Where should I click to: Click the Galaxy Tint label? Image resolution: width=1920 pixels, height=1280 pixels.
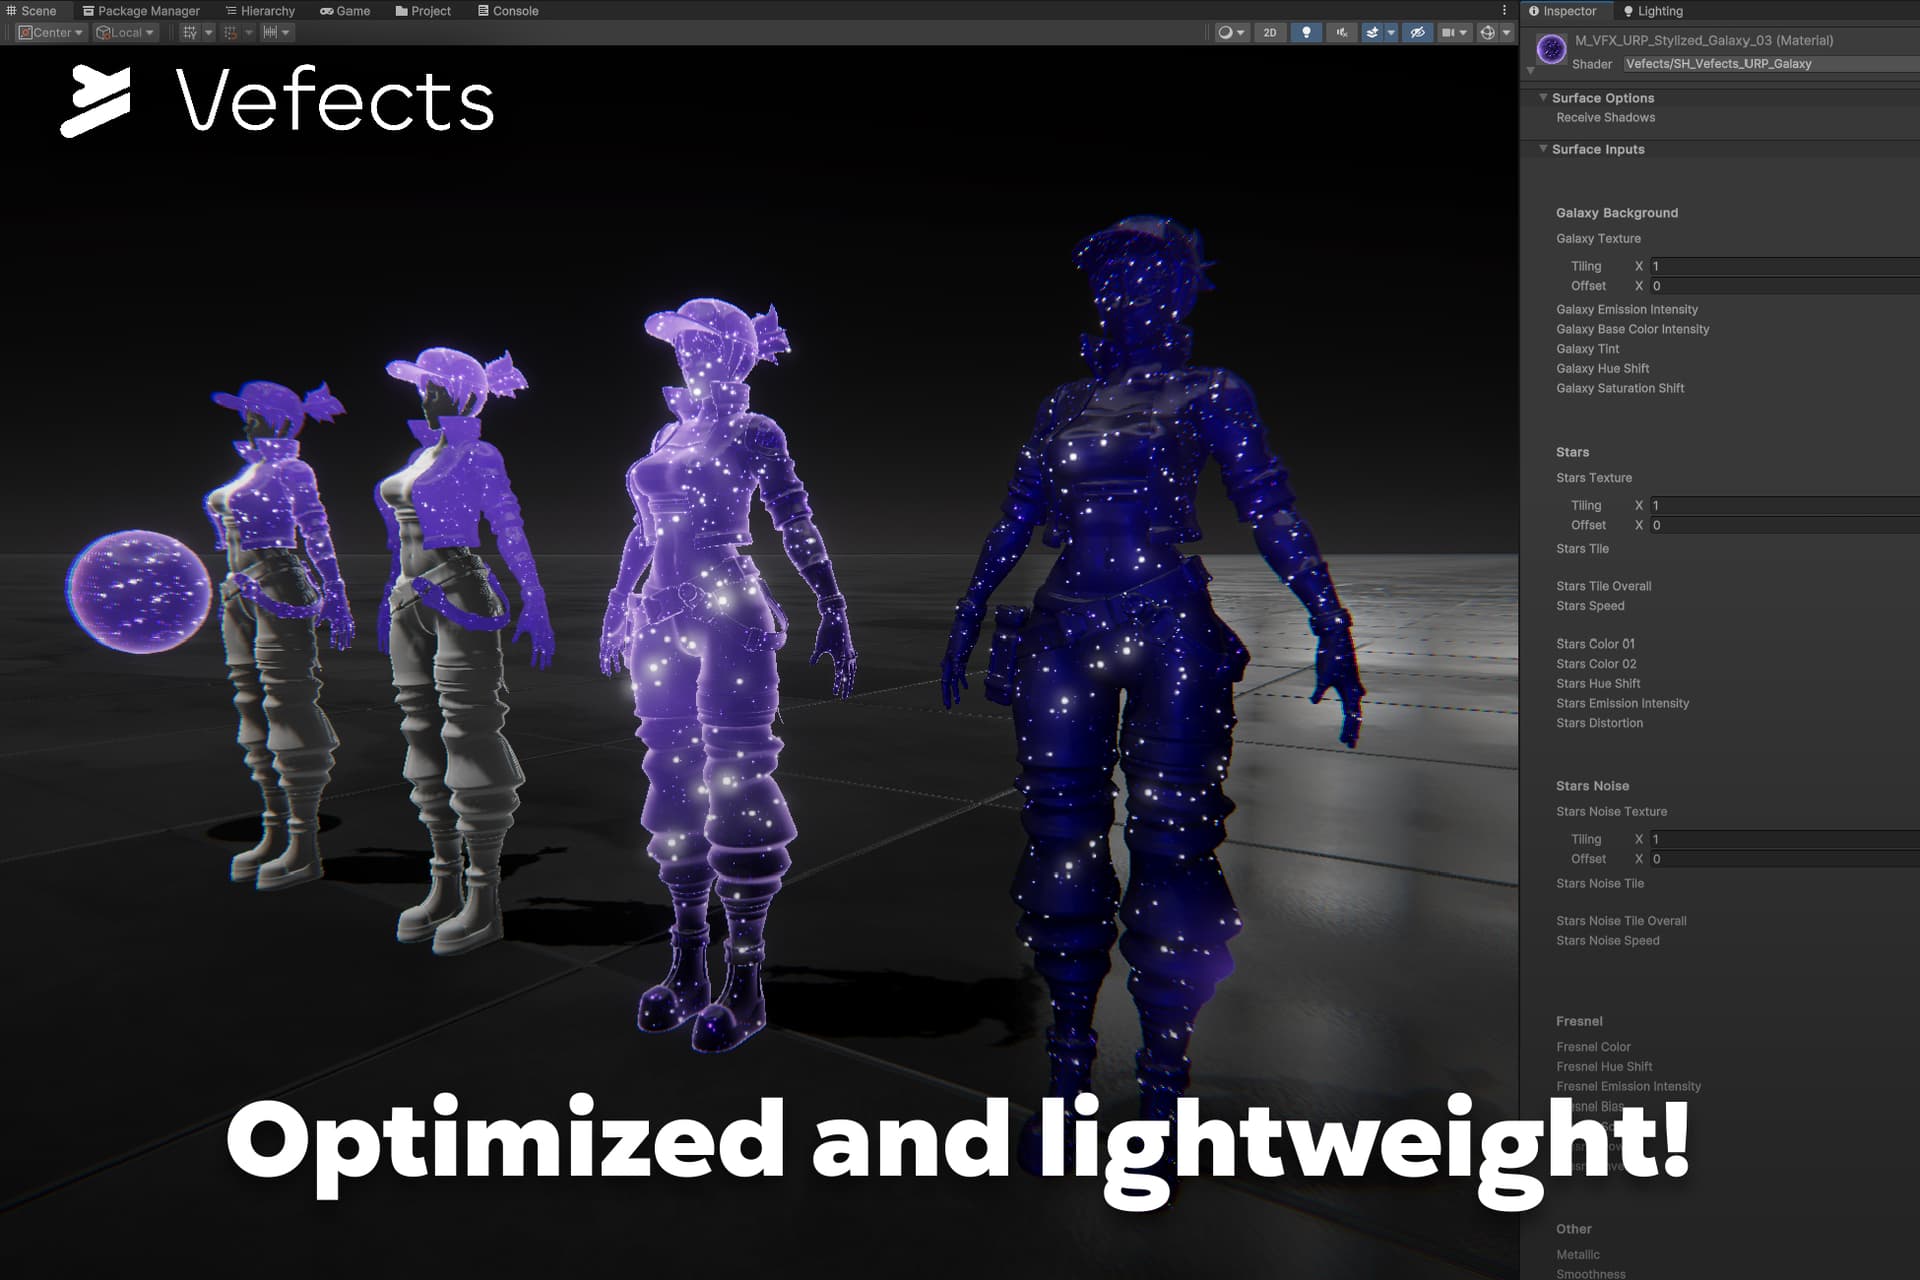click(1587, 349)
